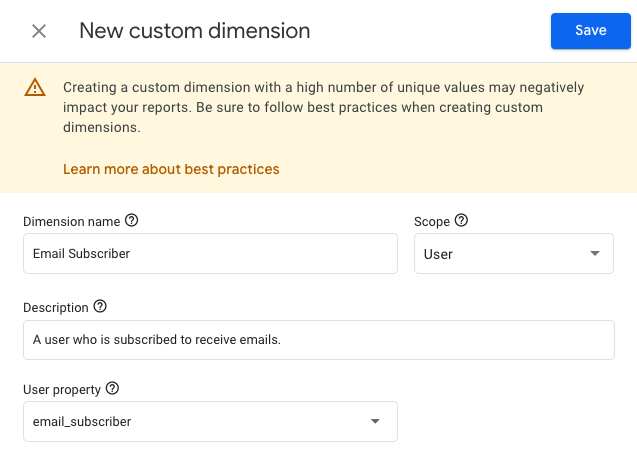Click the orange warning triangle icon
The height and width of the screenshot is (476, 637).
[35, 87]
